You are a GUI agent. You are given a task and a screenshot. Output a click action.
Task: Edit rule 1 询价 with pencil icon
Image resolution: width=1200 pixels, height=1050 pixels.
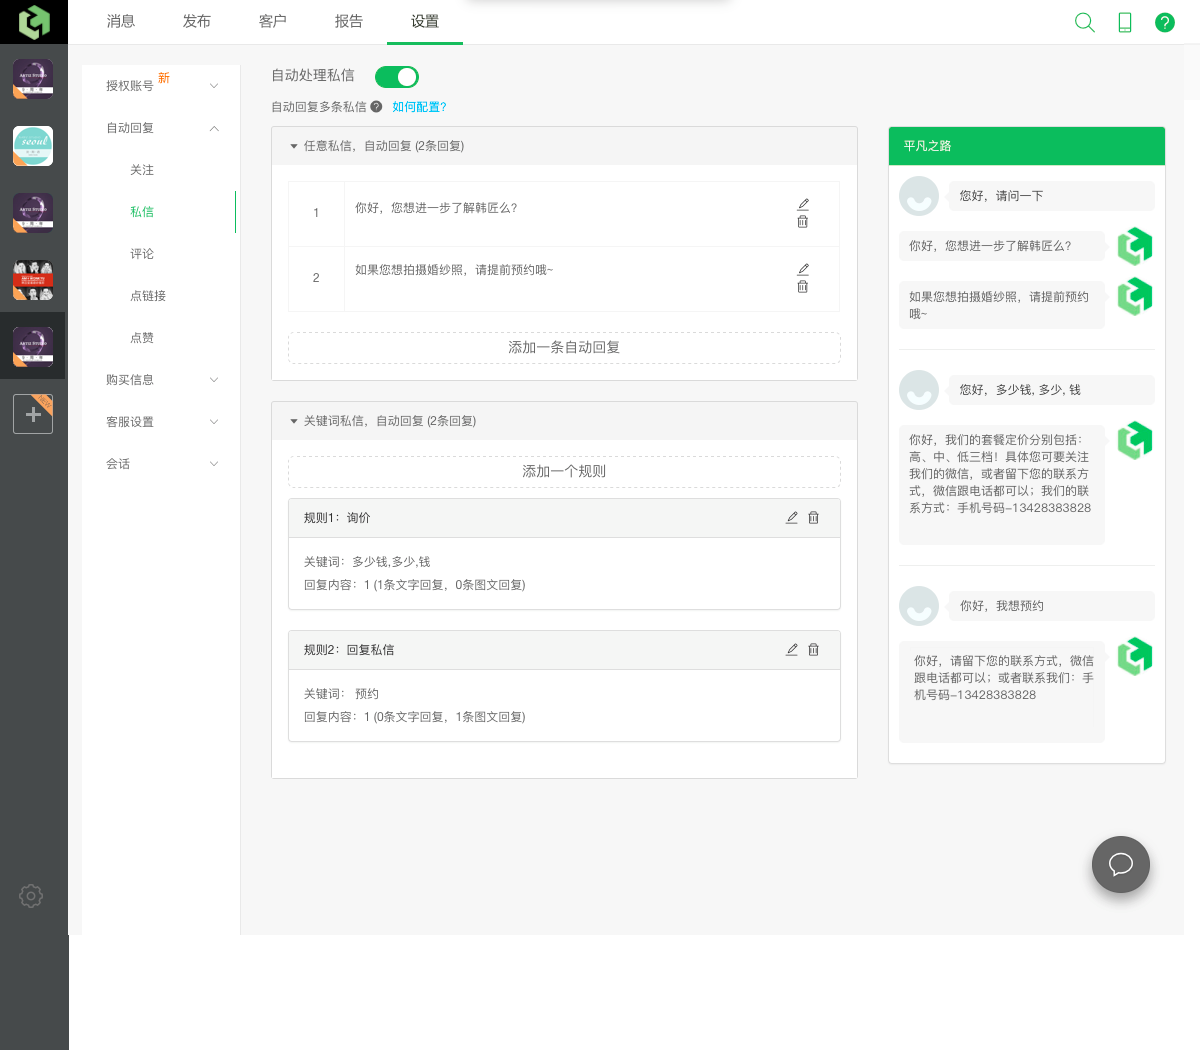[x=792, y=518]
